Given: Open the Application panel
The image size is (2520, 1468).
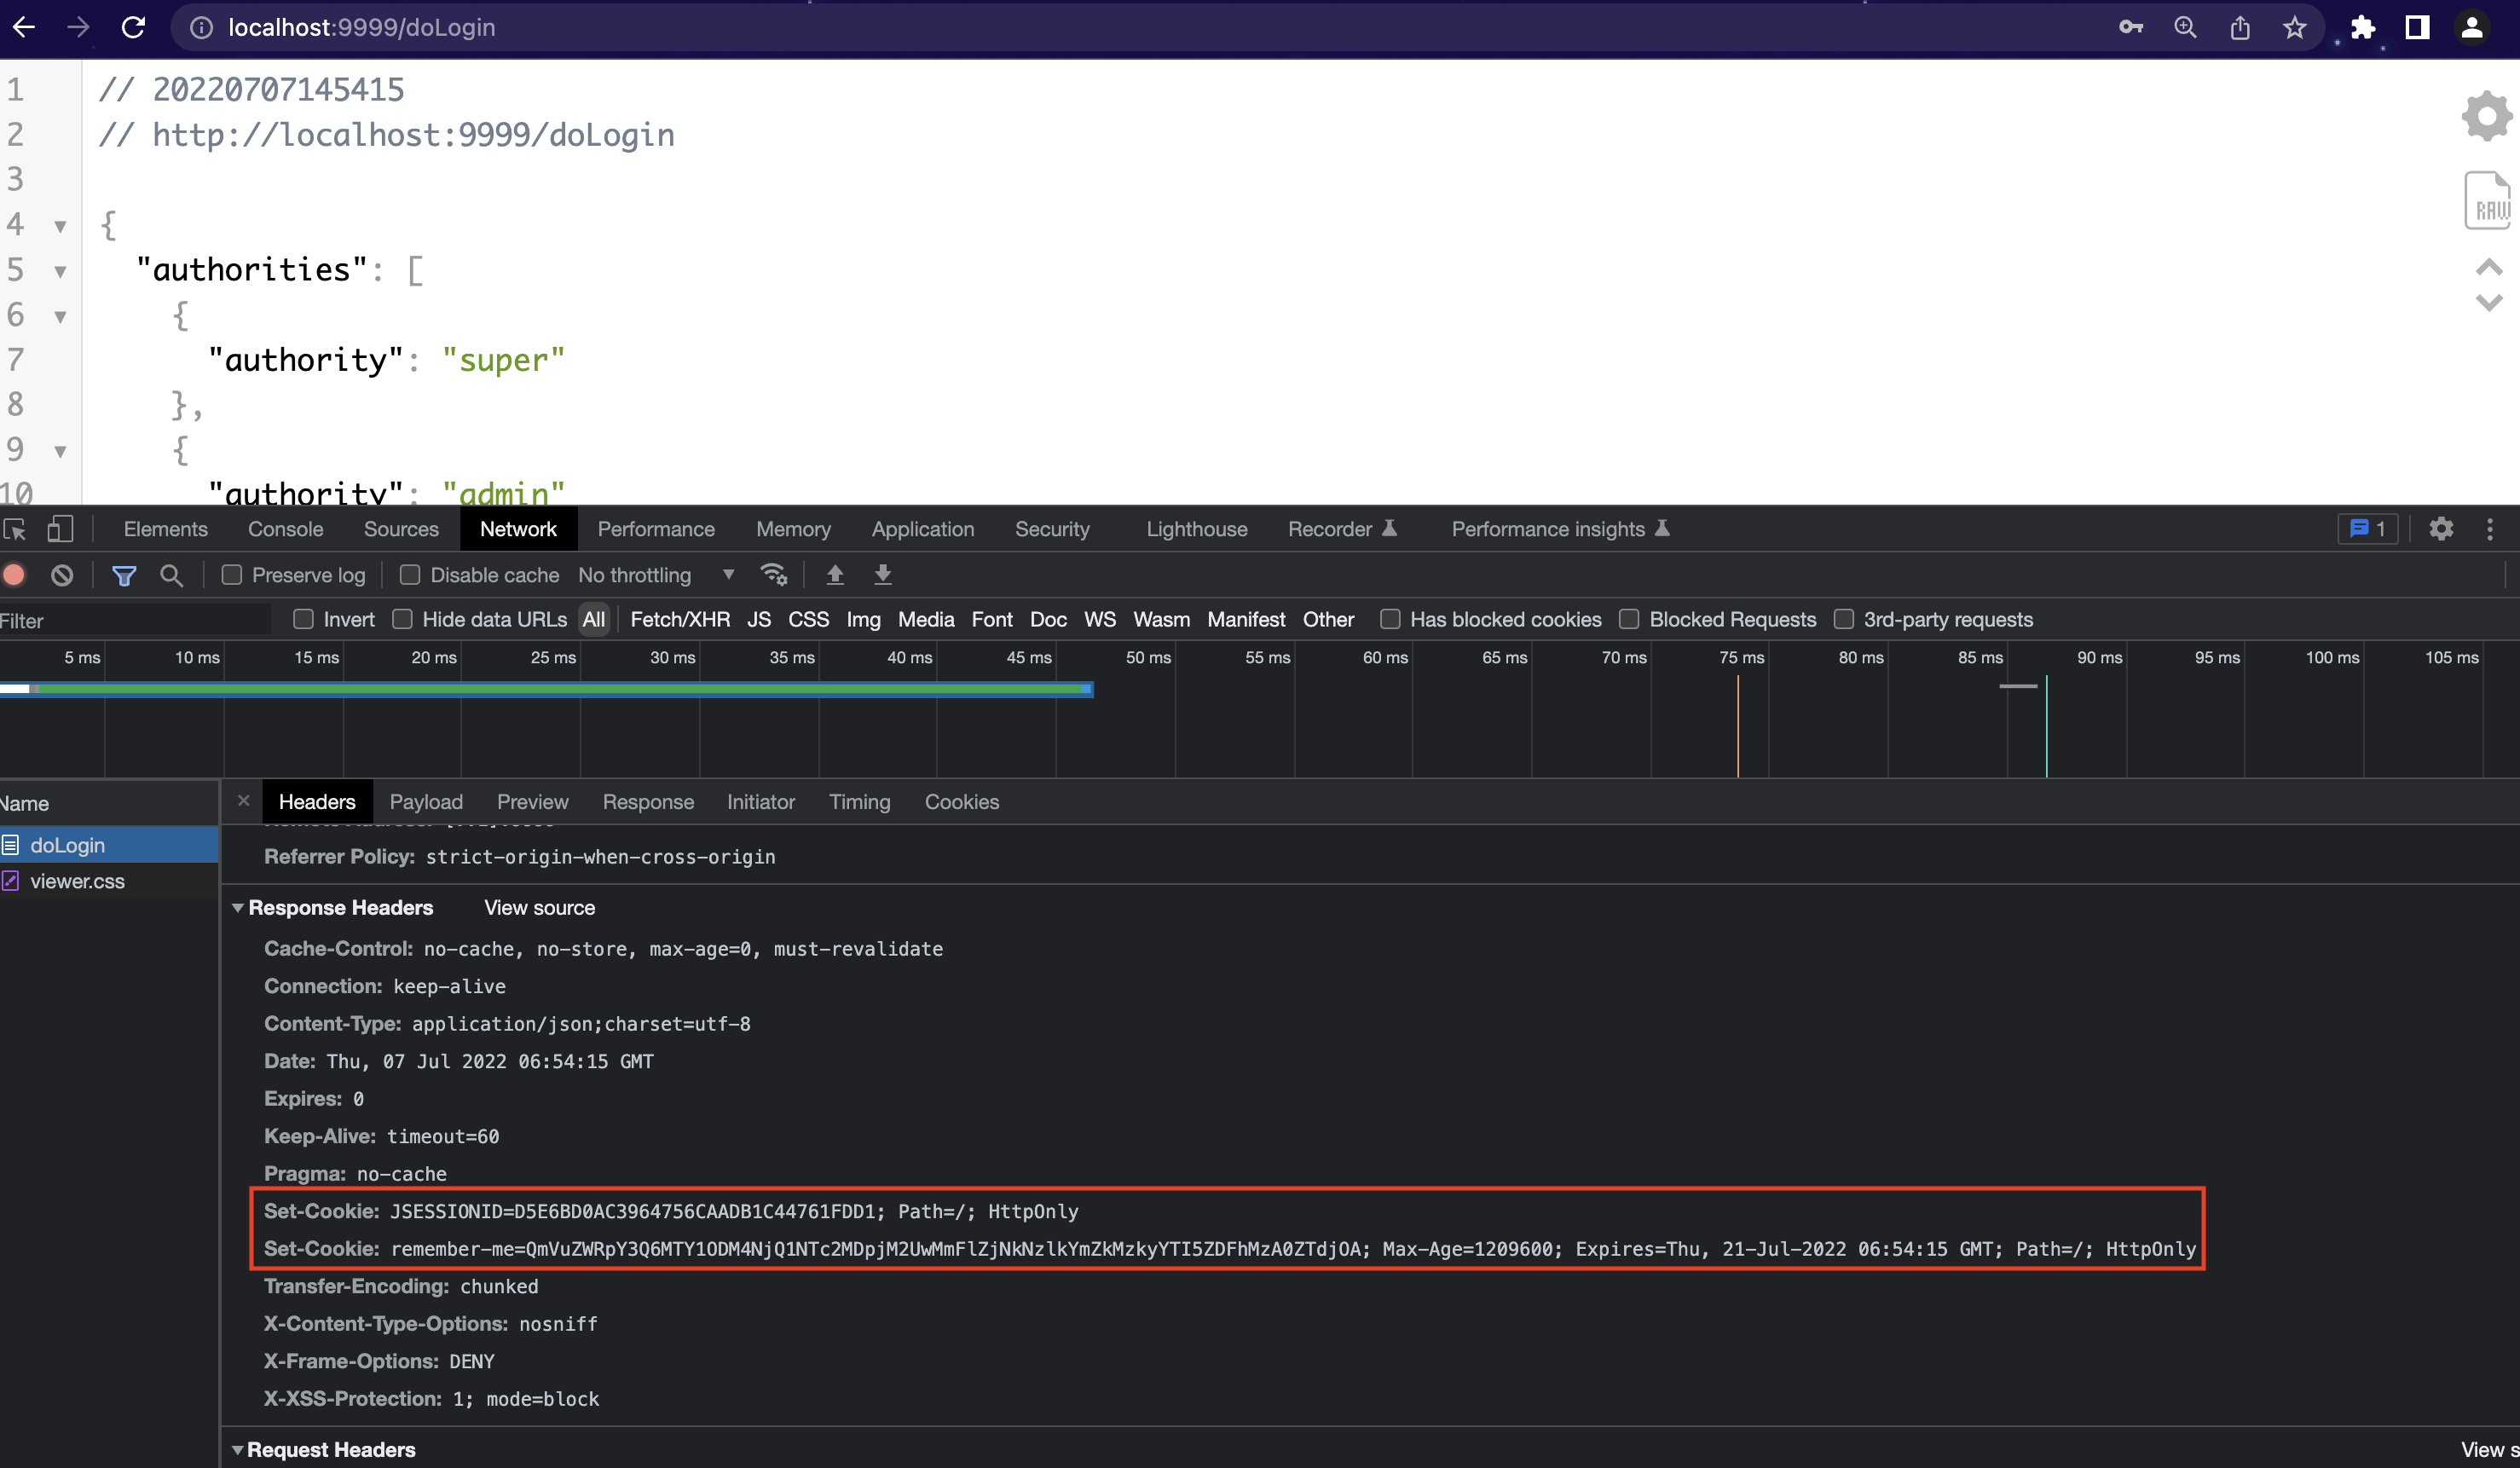Looking at the screenshot, I should click(x=923, y=529).
